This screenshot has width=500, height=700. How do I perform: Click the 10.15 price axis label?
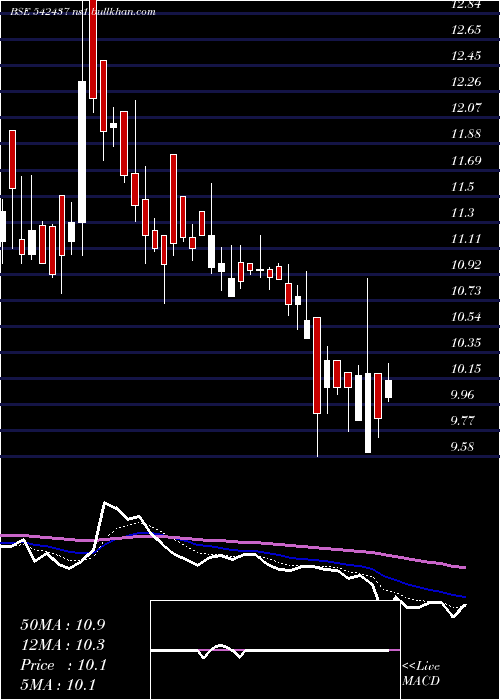click(466, 369)
